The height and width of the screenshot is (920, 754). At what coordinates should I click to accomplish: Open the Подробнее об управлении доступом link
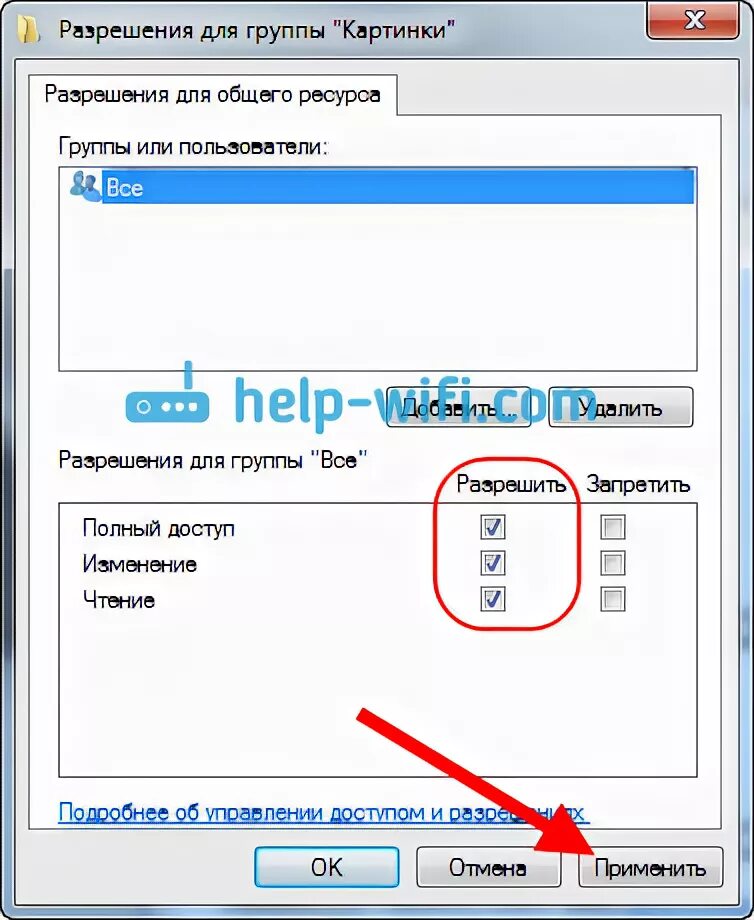coord(322,813)
